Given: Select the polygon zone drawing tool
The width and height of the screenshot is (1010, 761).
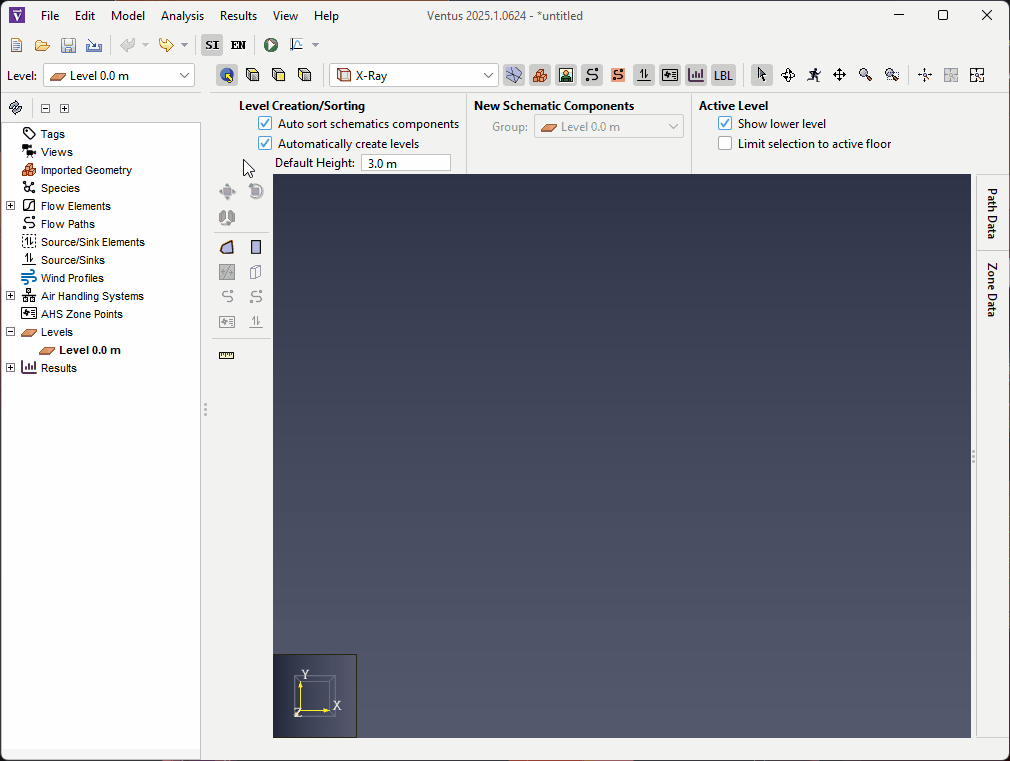Looking at the screenshot, I should (x=227, y=247).
